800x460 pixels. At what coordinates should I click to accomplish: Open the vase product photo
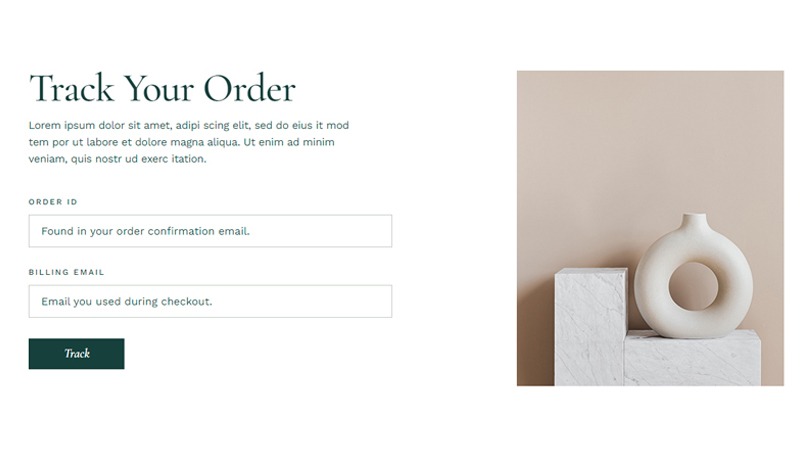[x=650, y=228]
